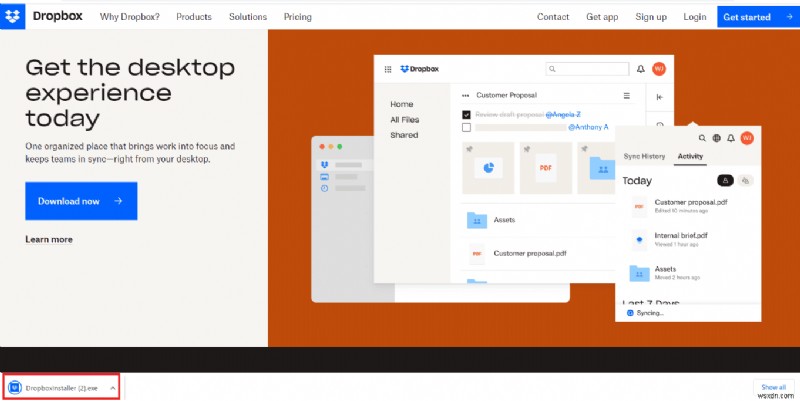Switch to the Activity tab
Viewport: 800px width, 401px height.
pyautogui.click(x=690, y=156)
